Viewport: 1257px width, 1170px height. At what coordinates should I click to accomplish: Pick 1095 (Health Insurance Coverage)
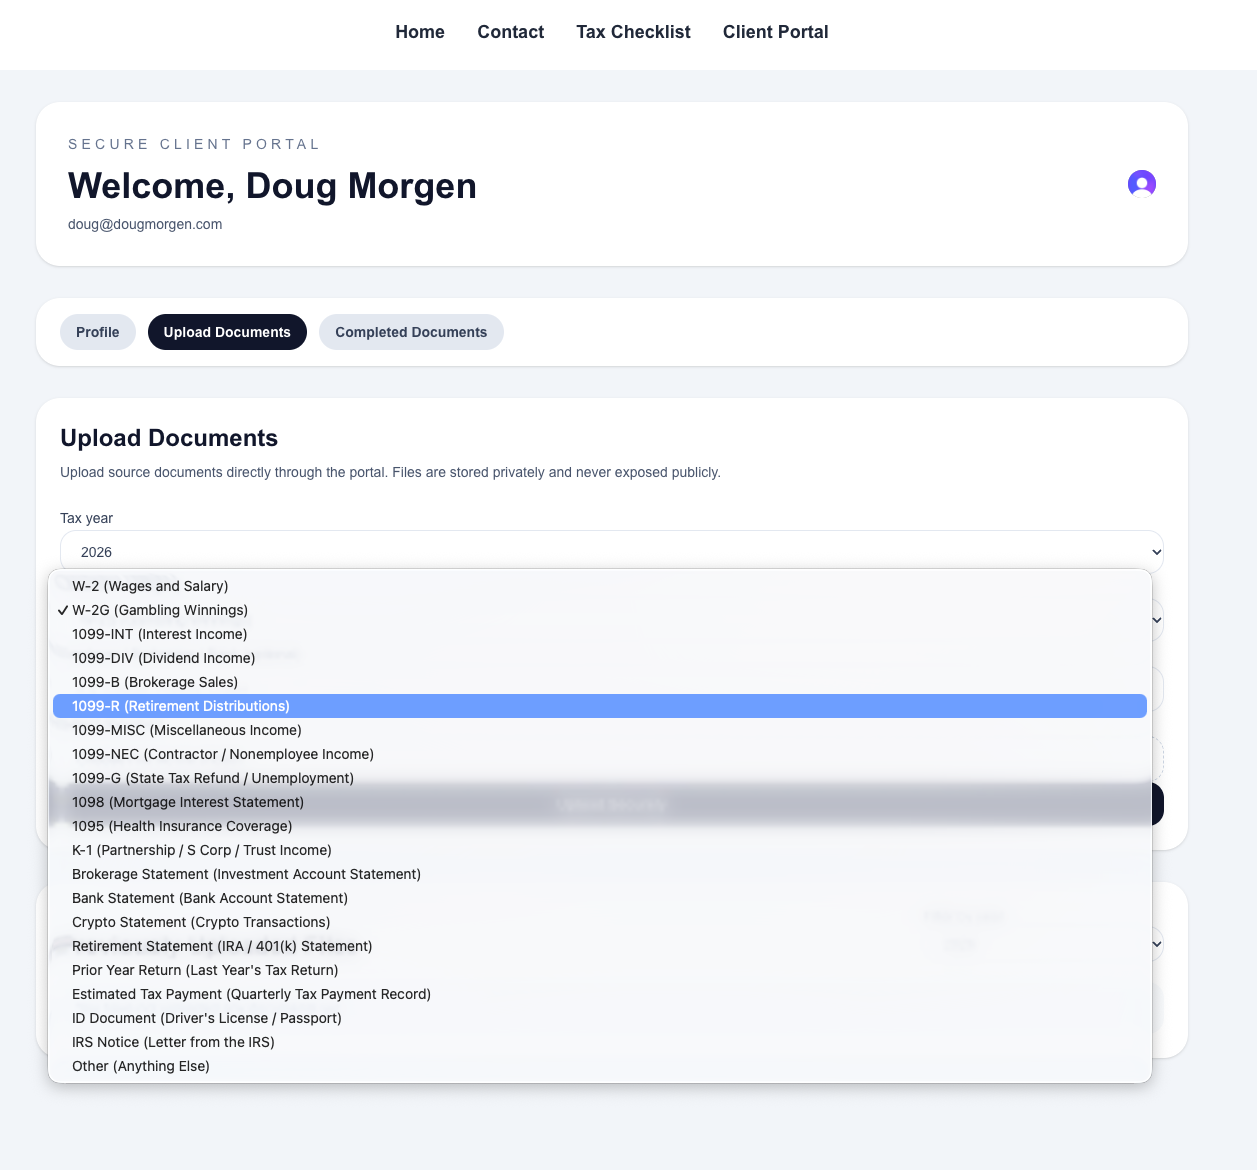[x=600, y=826]
